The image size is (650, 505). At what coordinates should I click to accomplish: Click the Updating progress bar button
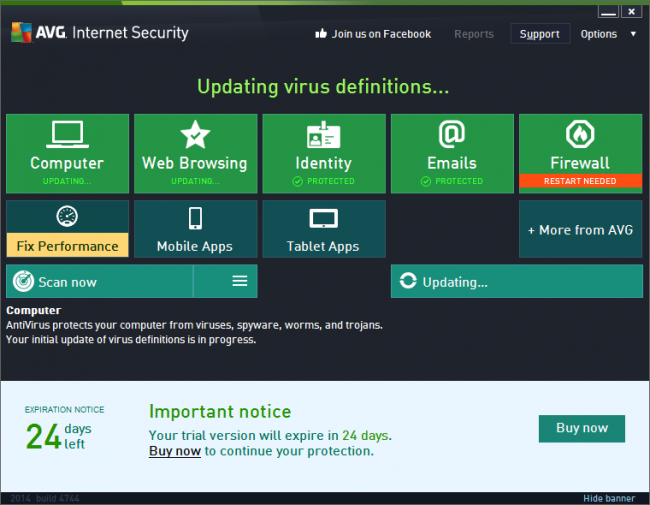516,281
